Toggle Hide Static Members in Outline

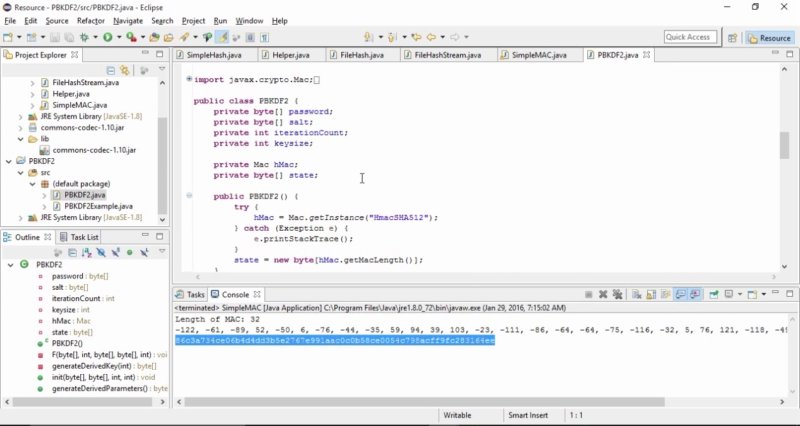tap(116, 252)
